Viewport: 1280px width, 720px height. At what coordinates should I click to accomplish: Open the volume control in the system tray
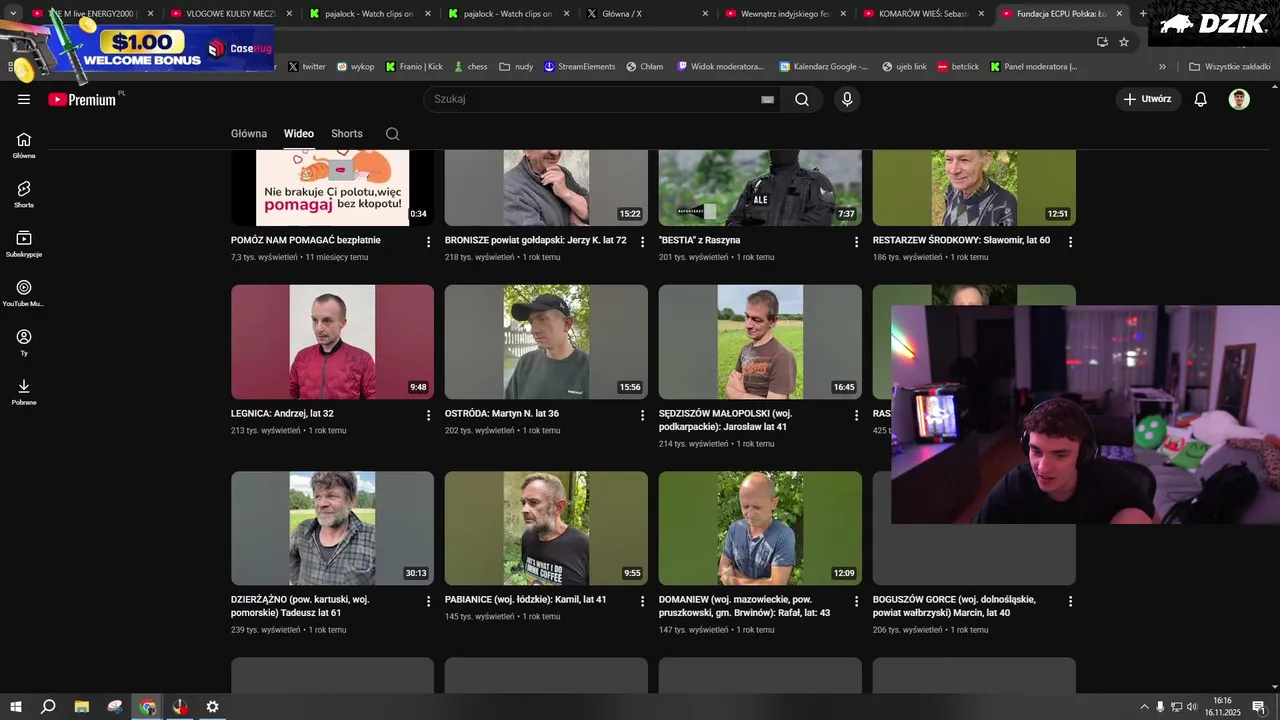[1192, 707]
